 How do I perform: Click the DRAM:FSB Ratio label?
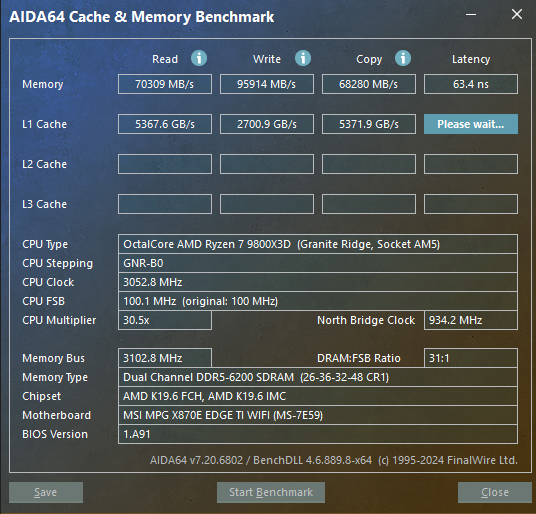pyautogui.click(x=359, y=358)
